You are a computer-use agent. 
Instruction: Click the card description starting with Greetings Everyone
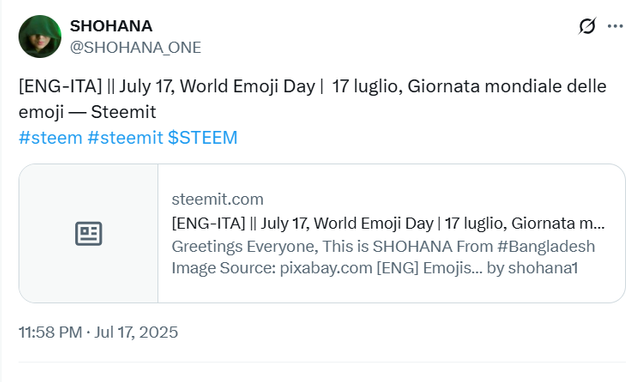coord(383,257)
